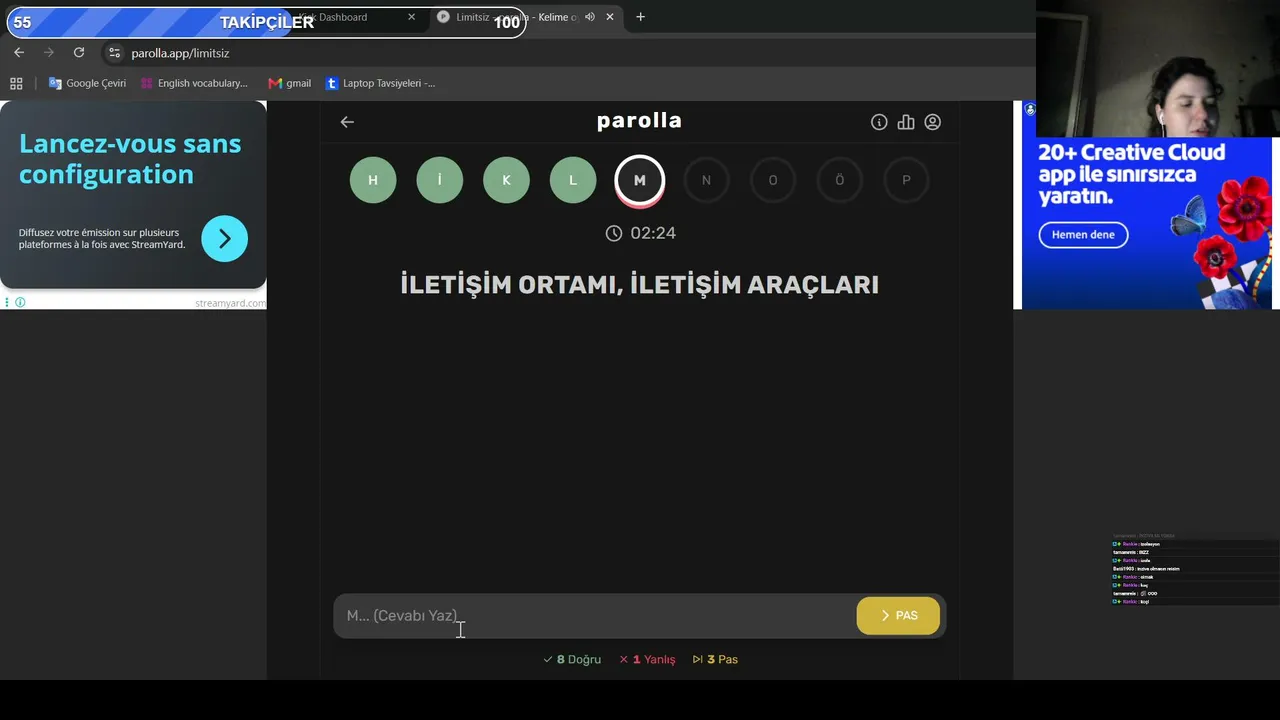Open the parolla user profile icon

click(932, 122)
